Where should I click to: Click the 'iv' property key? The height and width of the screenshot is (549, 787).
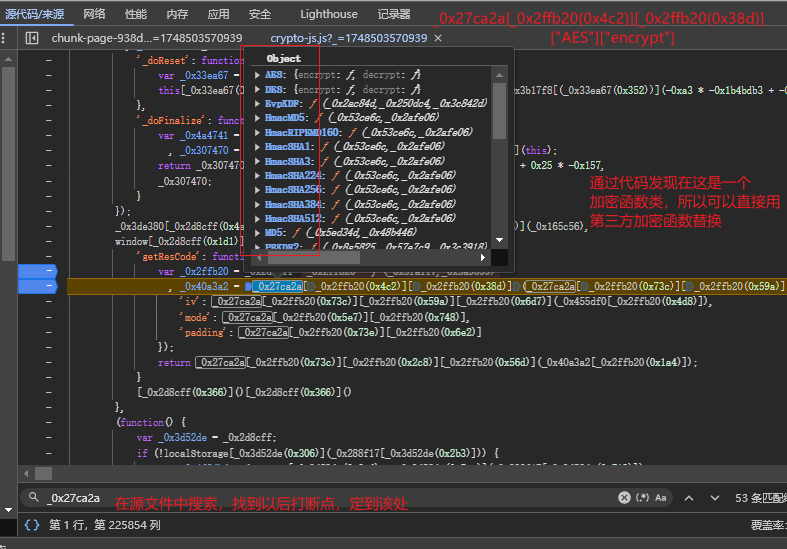coord(191,301)
